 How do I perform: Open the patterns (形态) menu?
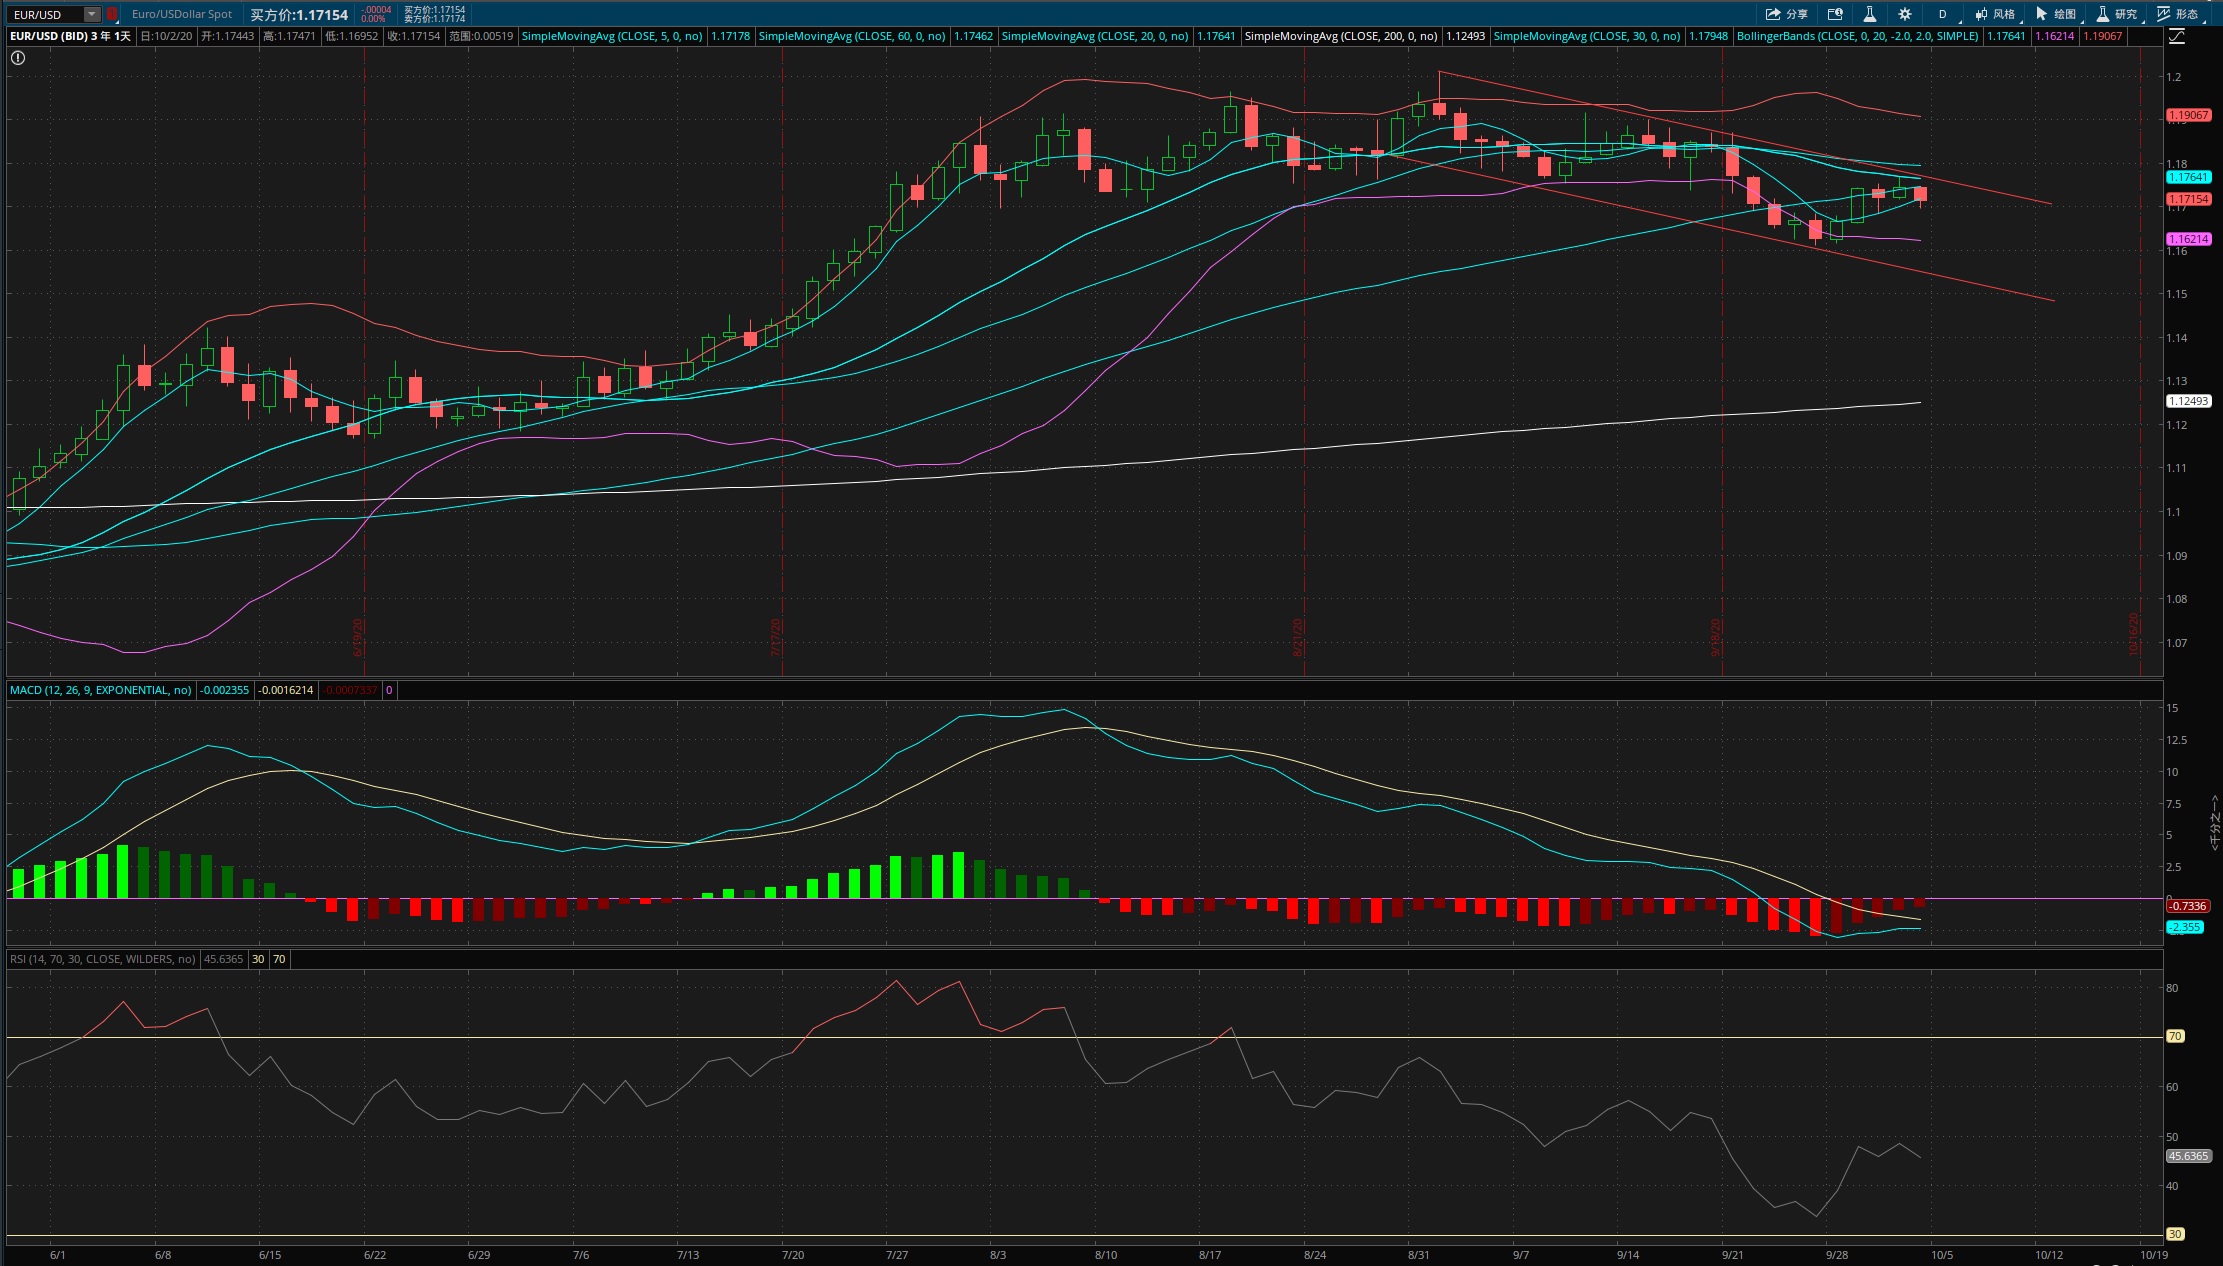[2178, 14]
